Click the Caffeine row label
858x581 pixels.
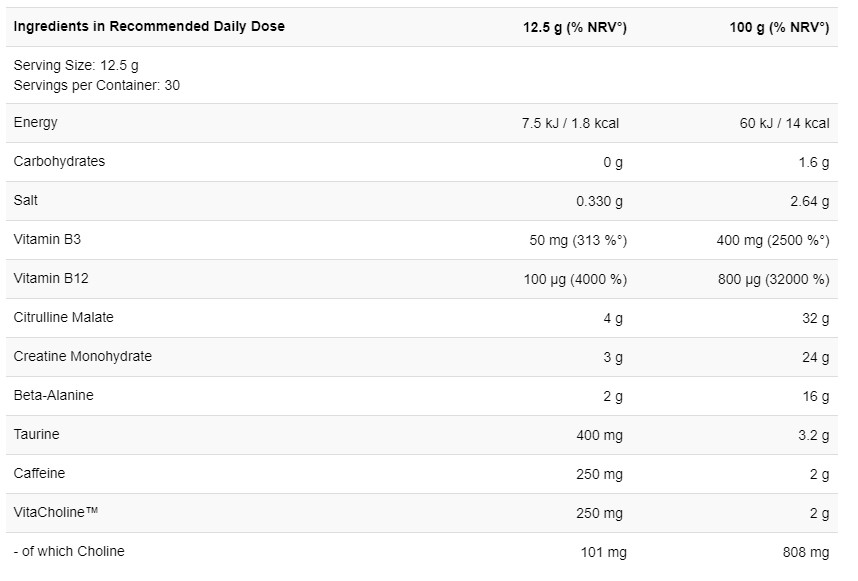[x=39, y=474]
